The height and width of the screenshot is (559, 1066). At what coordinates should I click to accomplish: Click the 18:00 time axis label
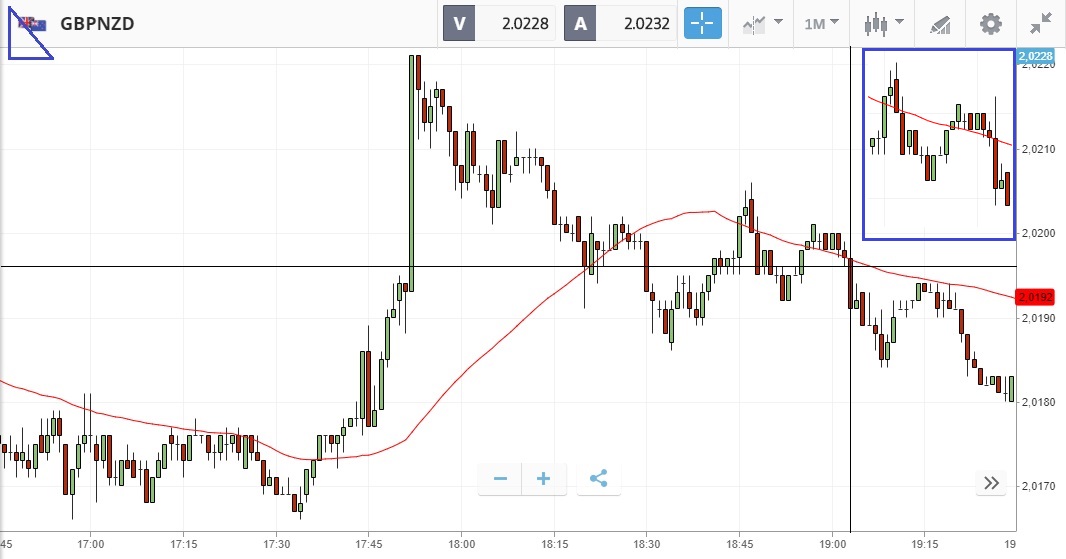pyautogui.click(x=462, y=545)
